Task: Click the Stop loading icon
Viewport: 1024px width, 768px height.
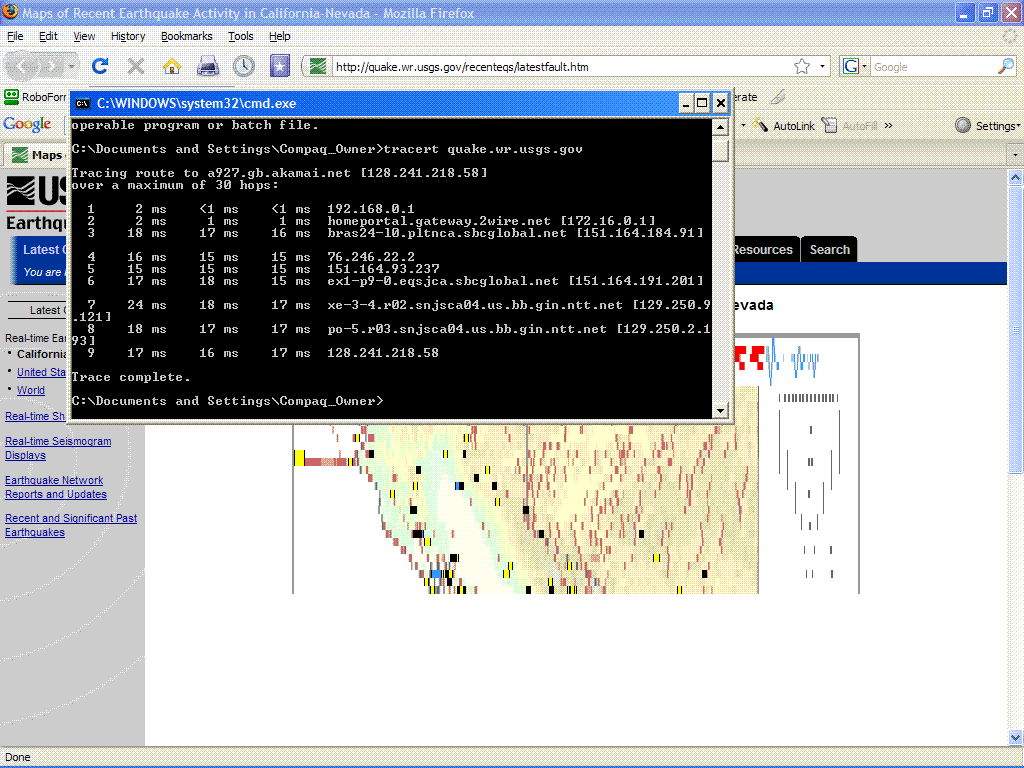Action: coord(136,67)
